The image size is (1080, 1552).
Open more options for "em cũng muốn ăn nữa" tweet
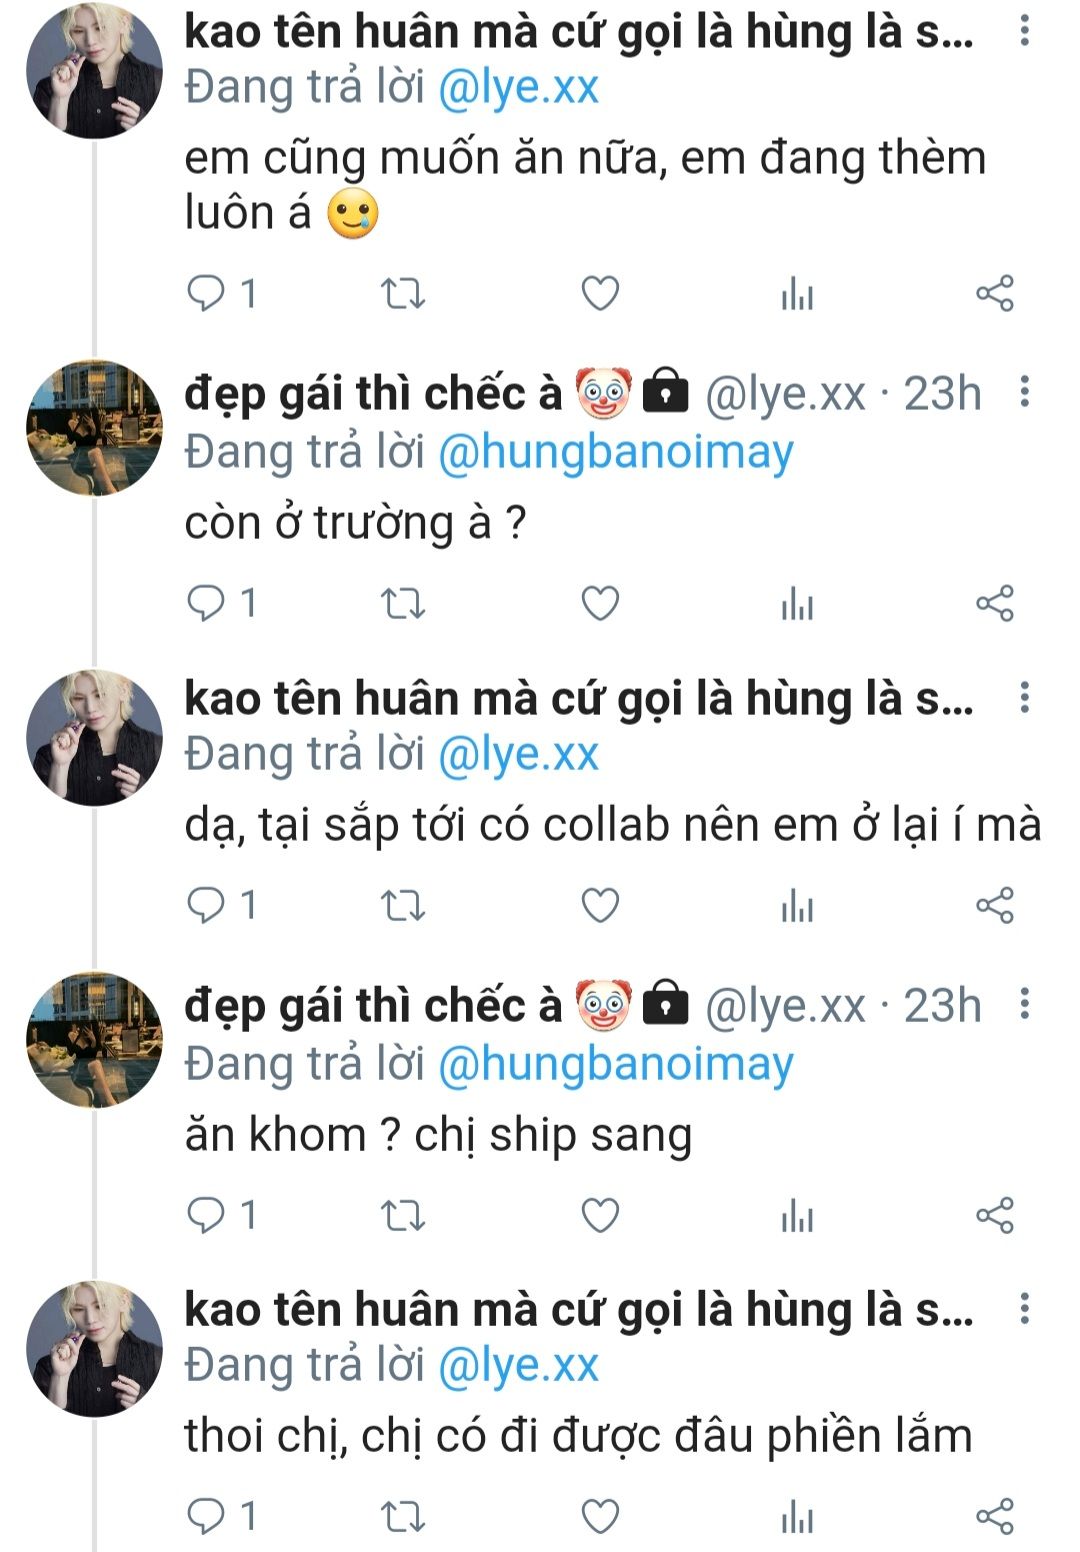coord(1025,32)
